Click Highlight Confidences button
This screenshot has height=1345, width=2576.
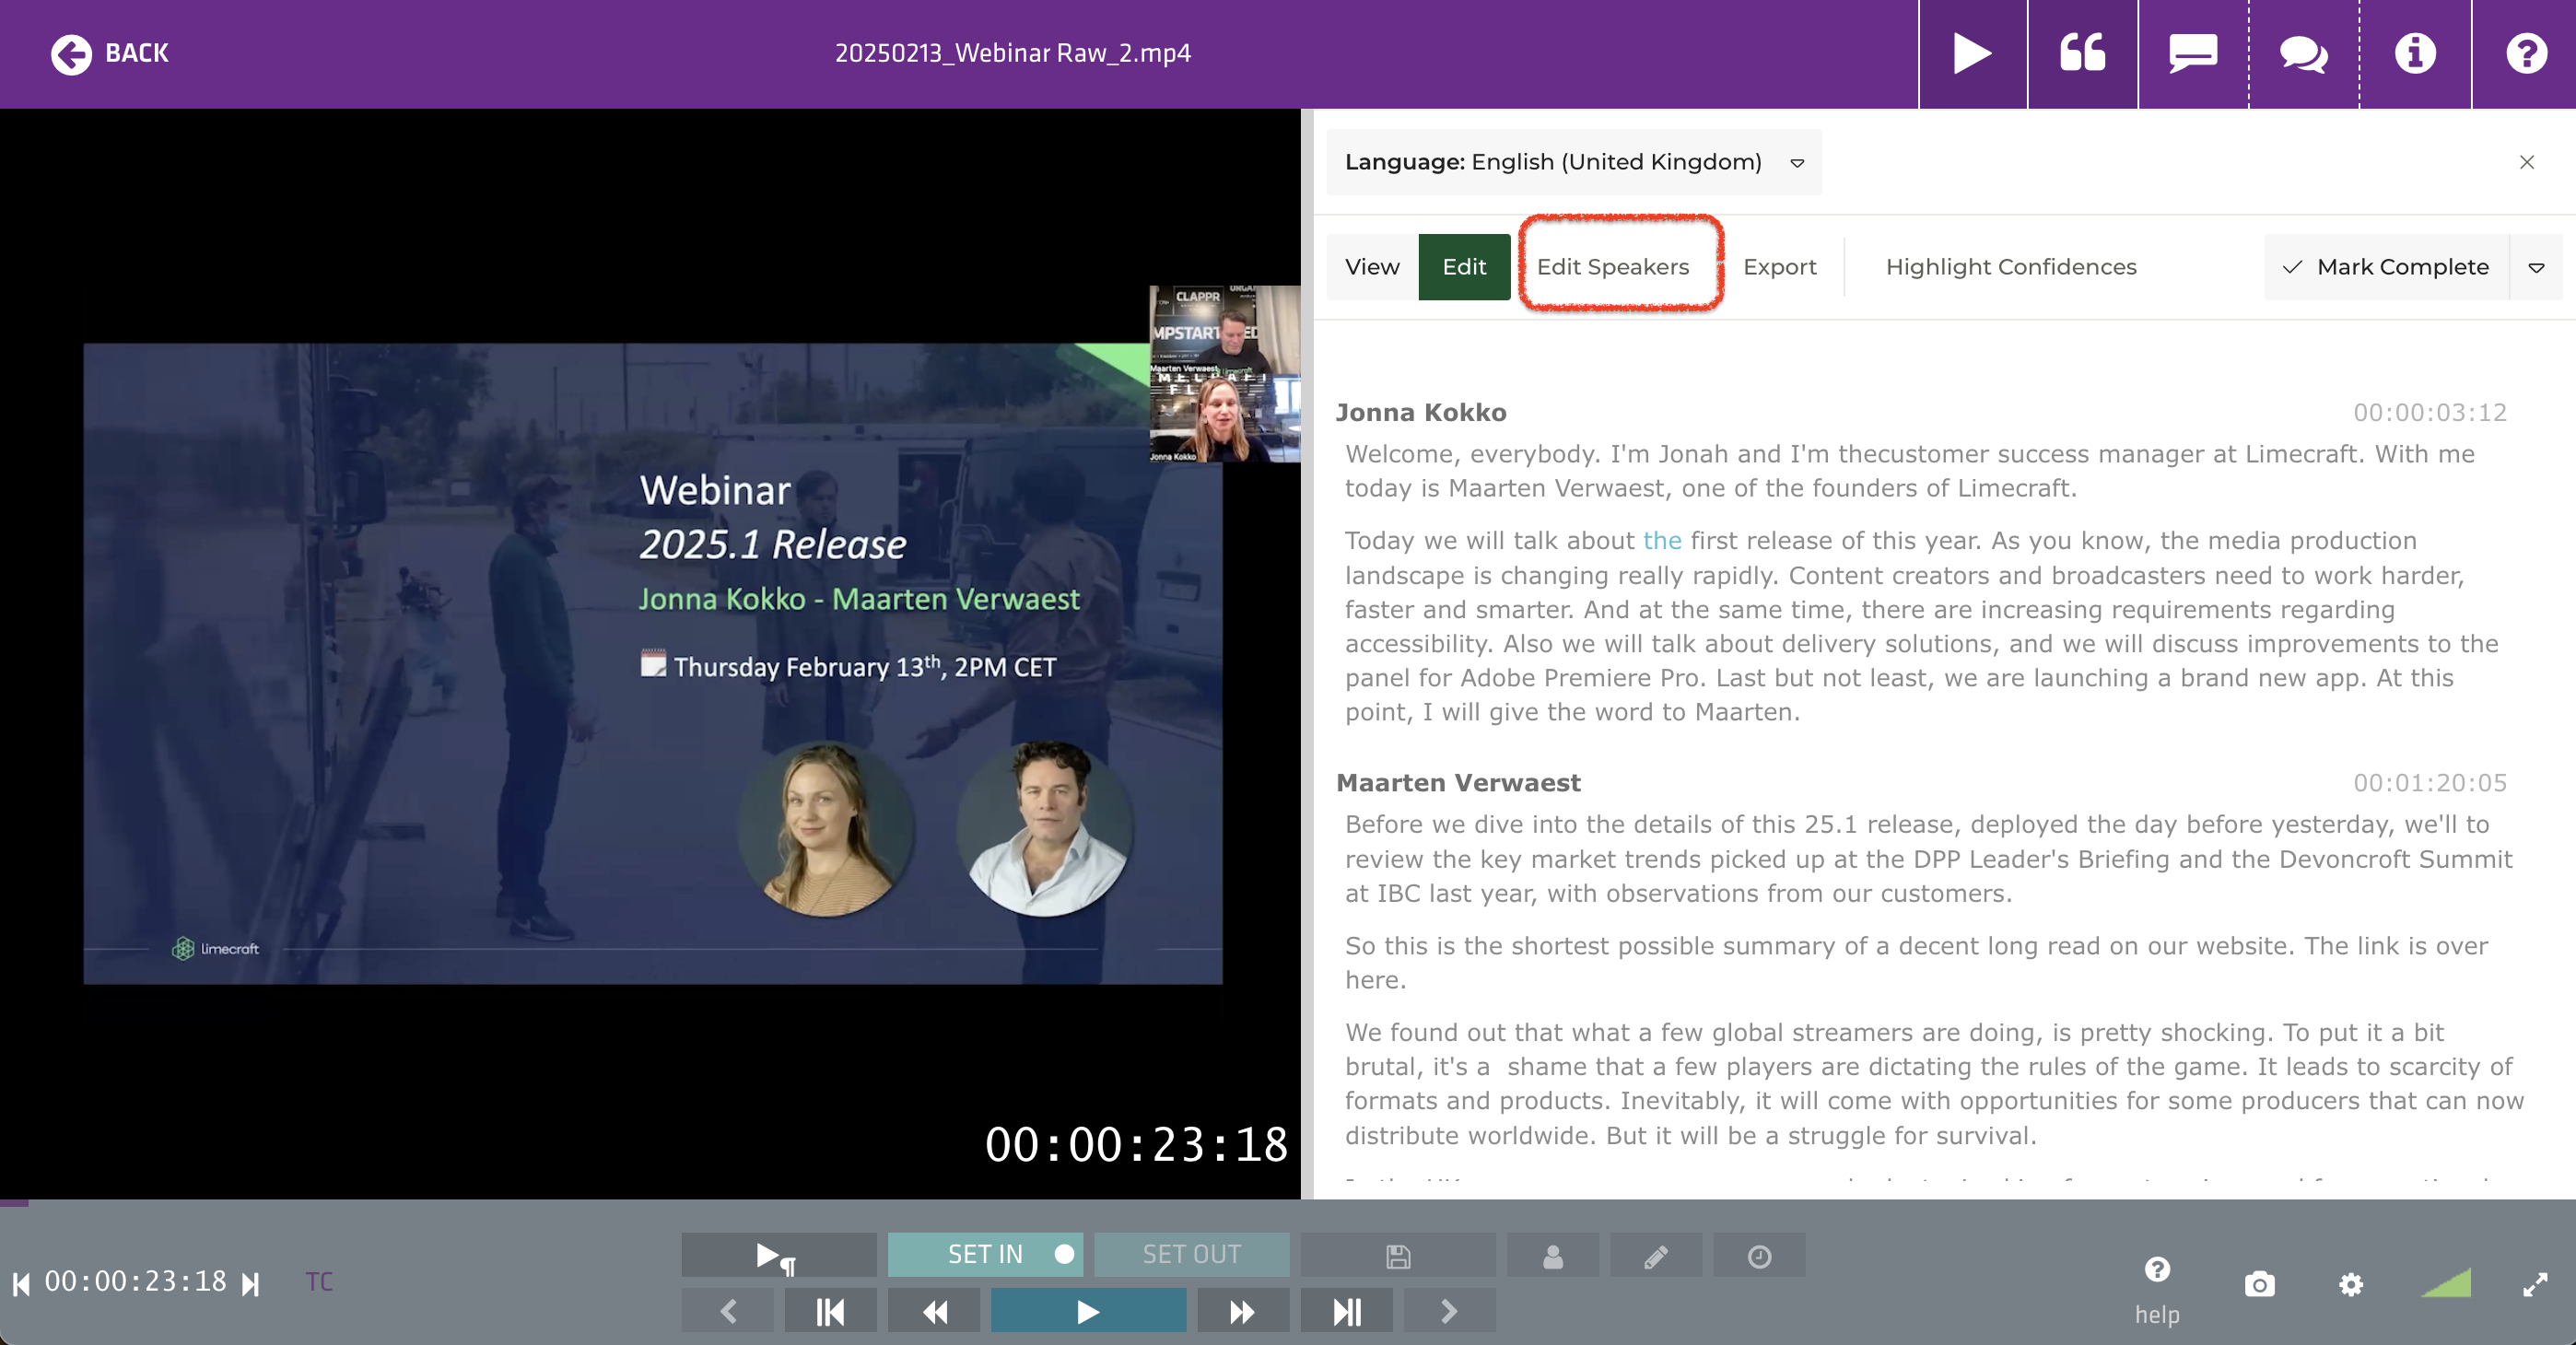[x=2010, y=267]
